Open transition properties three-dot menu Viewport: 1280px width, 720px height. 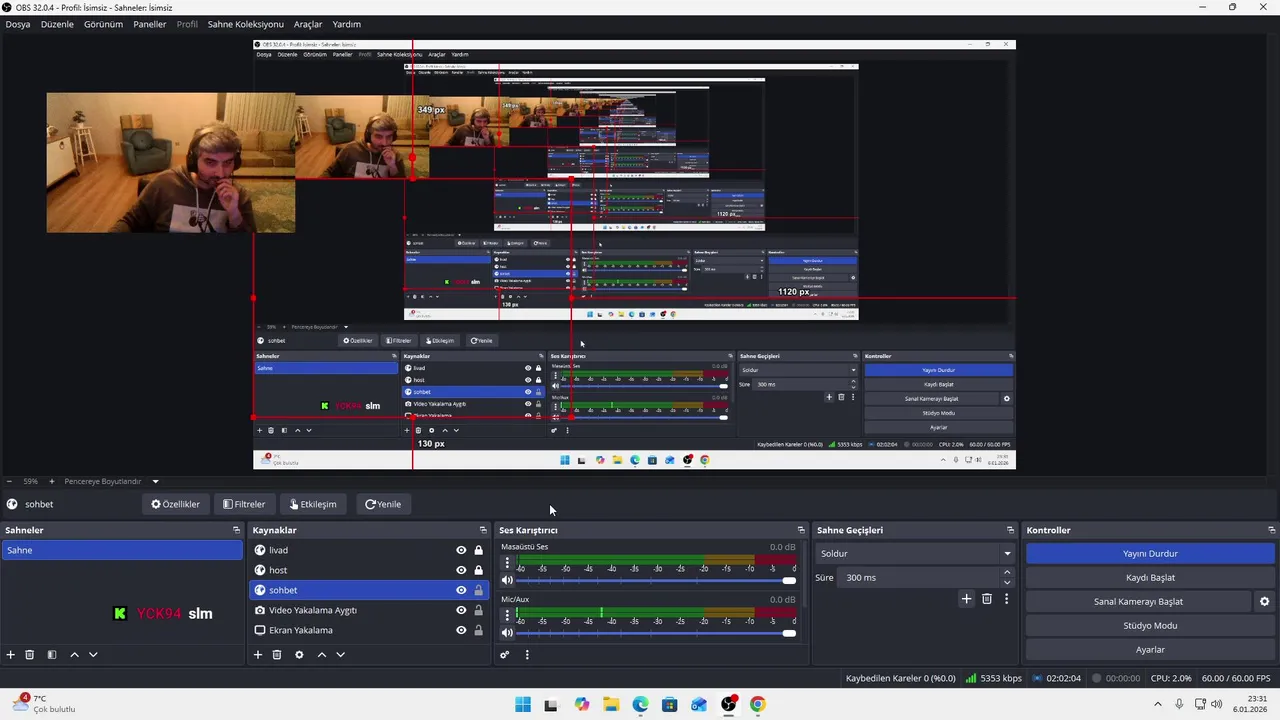(1006, 599)
